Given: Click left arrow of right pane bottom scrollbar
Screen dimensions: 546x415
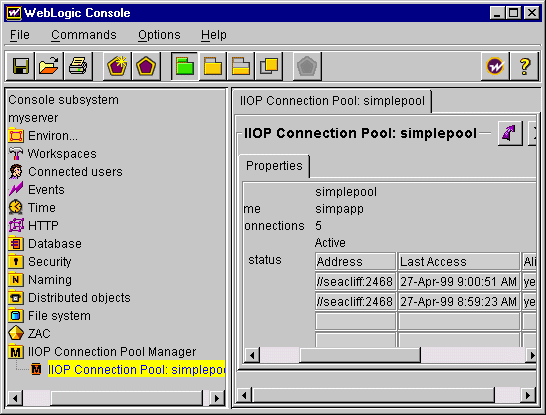Looking at the screenshot, I should pyautogui.click(x=244, y=396).
